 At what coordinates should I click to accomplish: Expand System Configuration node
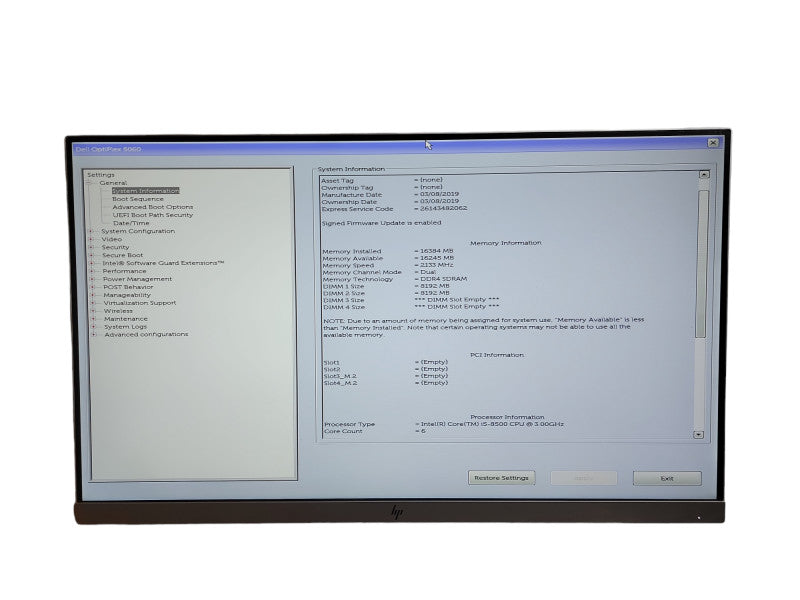[x=91, y=231]
